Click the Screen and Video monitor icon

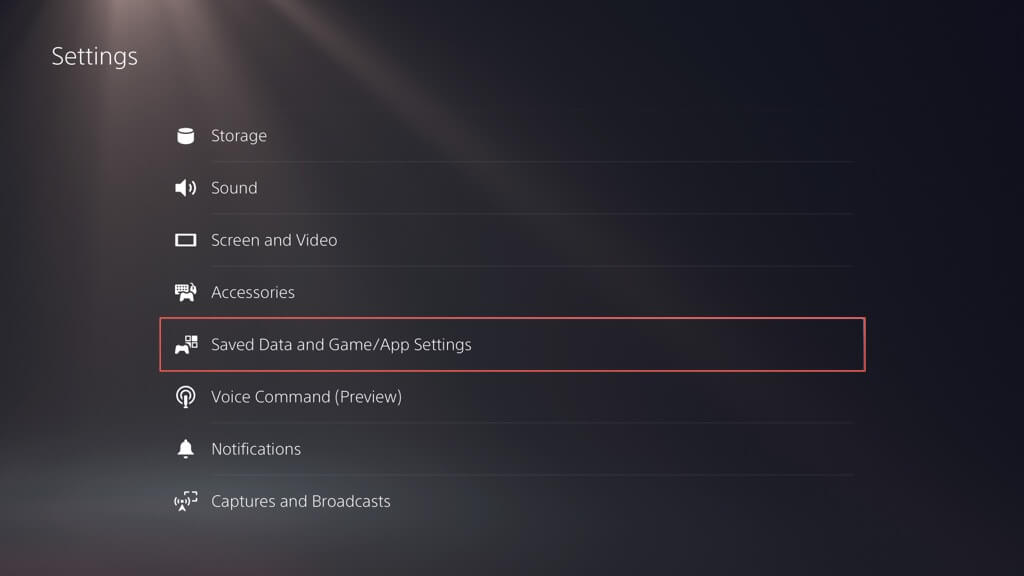(185, 240)
